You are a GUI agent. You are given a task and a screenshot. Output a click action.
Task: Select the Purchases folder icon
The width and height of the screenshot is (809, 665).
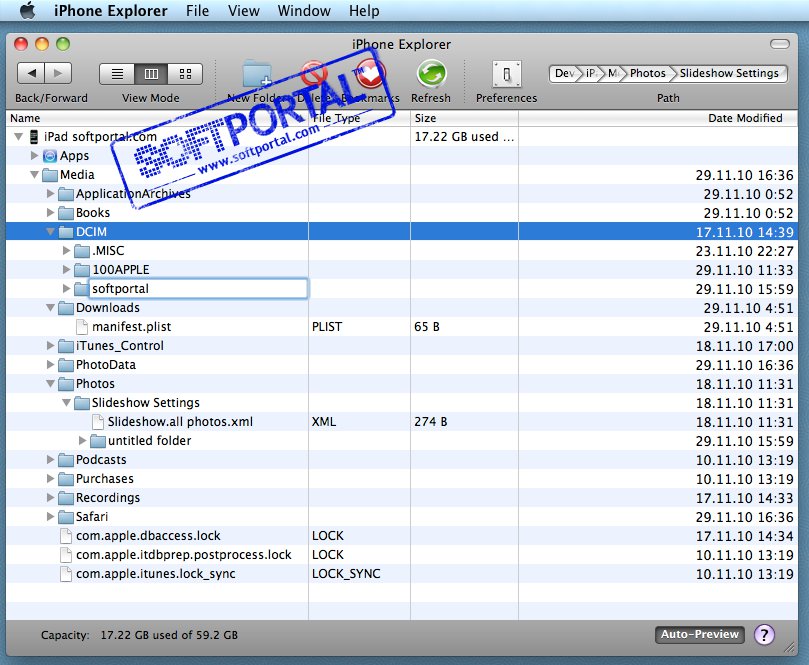point(66,479)
